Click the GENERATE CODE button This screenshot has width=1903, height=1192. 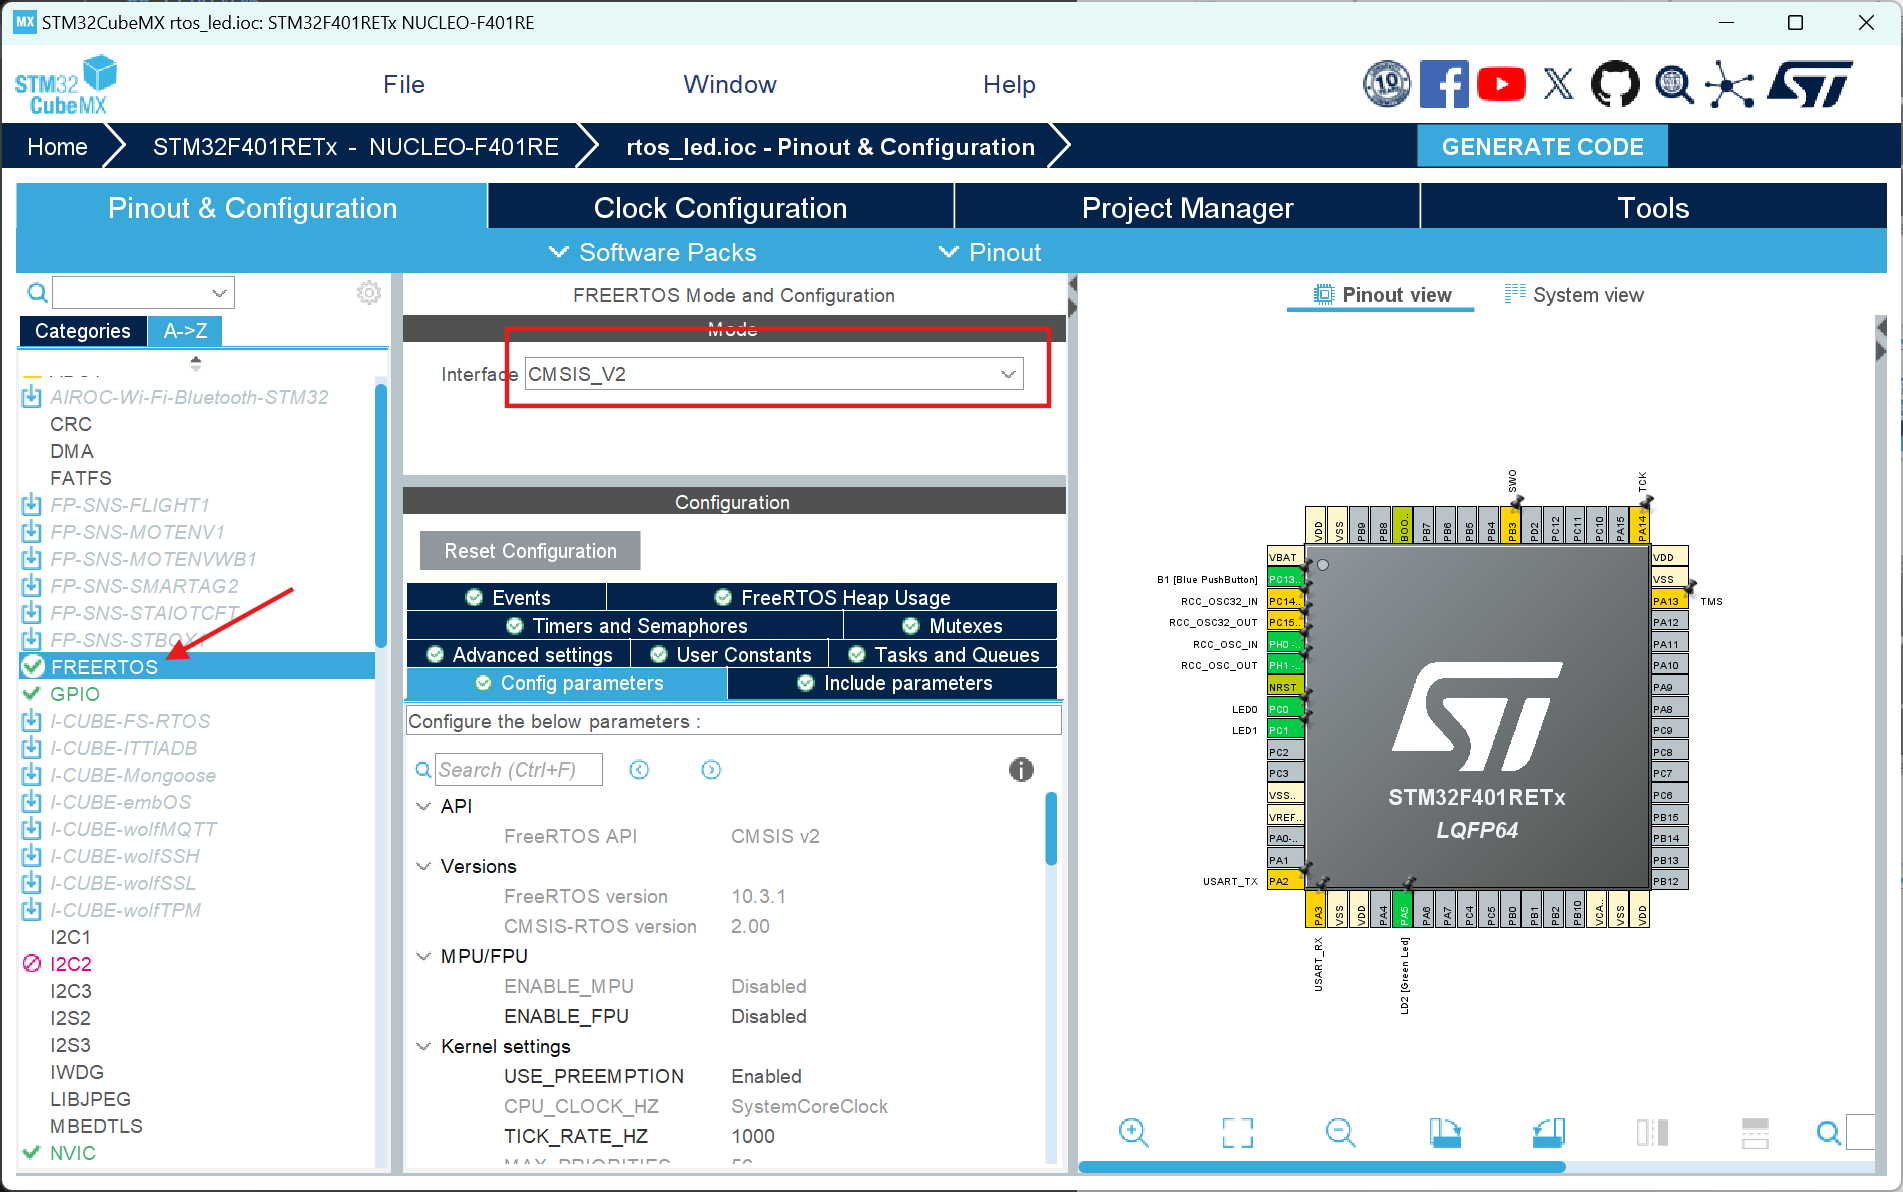(1542, 147)
